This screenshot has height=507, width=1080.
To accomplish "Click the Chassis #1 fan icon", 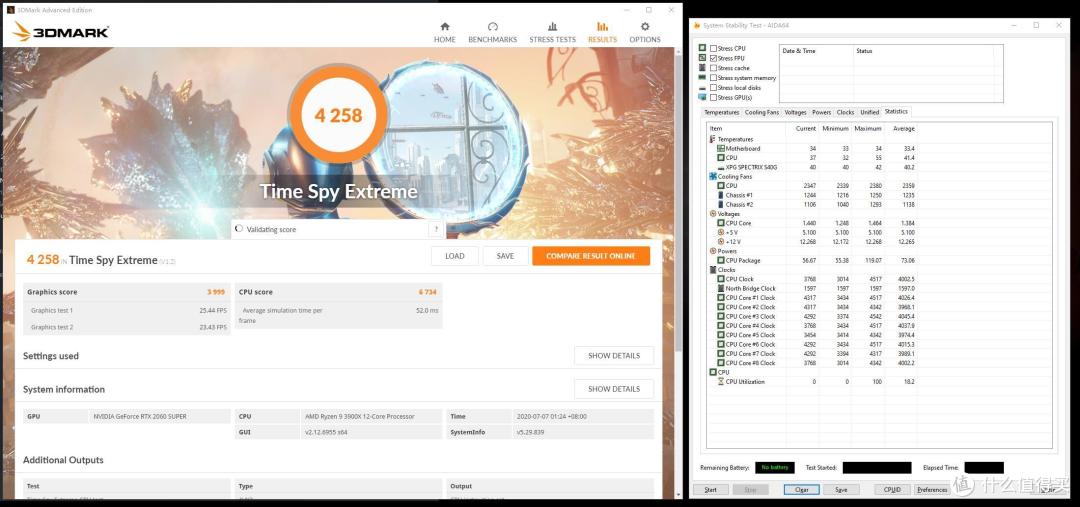I will pyautogui.click(x=720, y=195).
